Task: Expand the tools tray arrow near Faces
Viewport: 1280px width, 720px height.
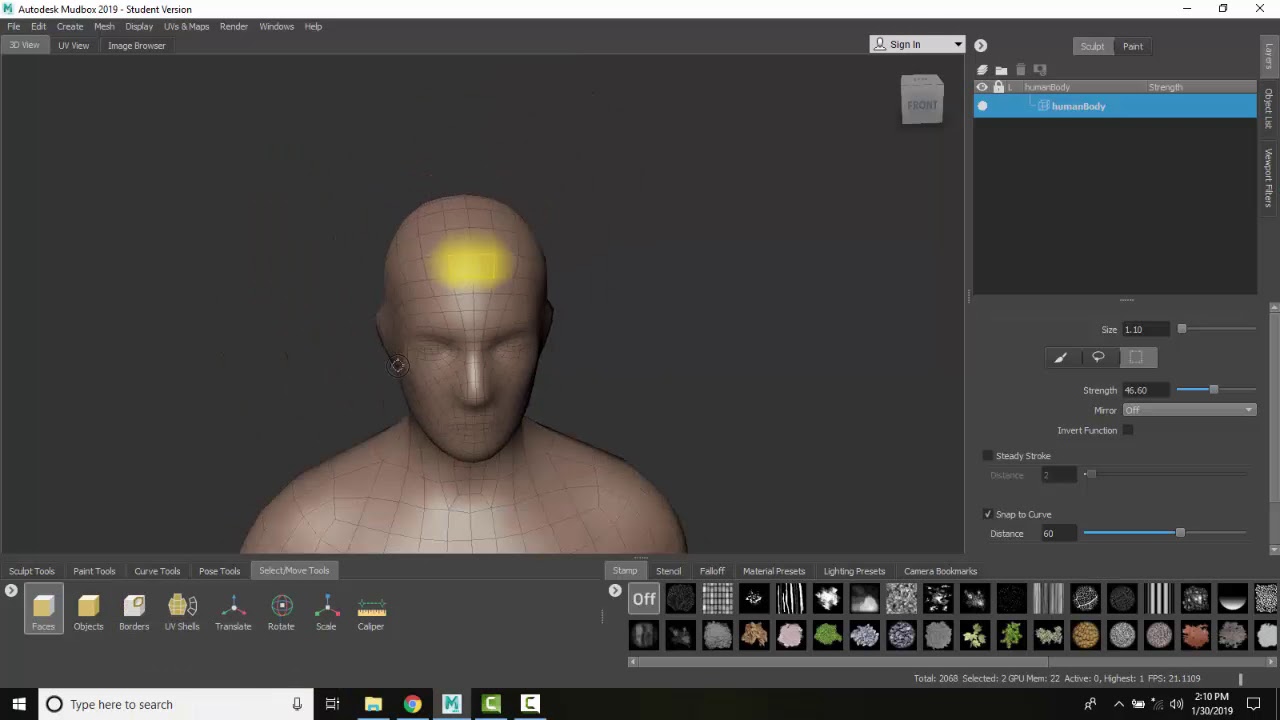Action: click(11, 591)
